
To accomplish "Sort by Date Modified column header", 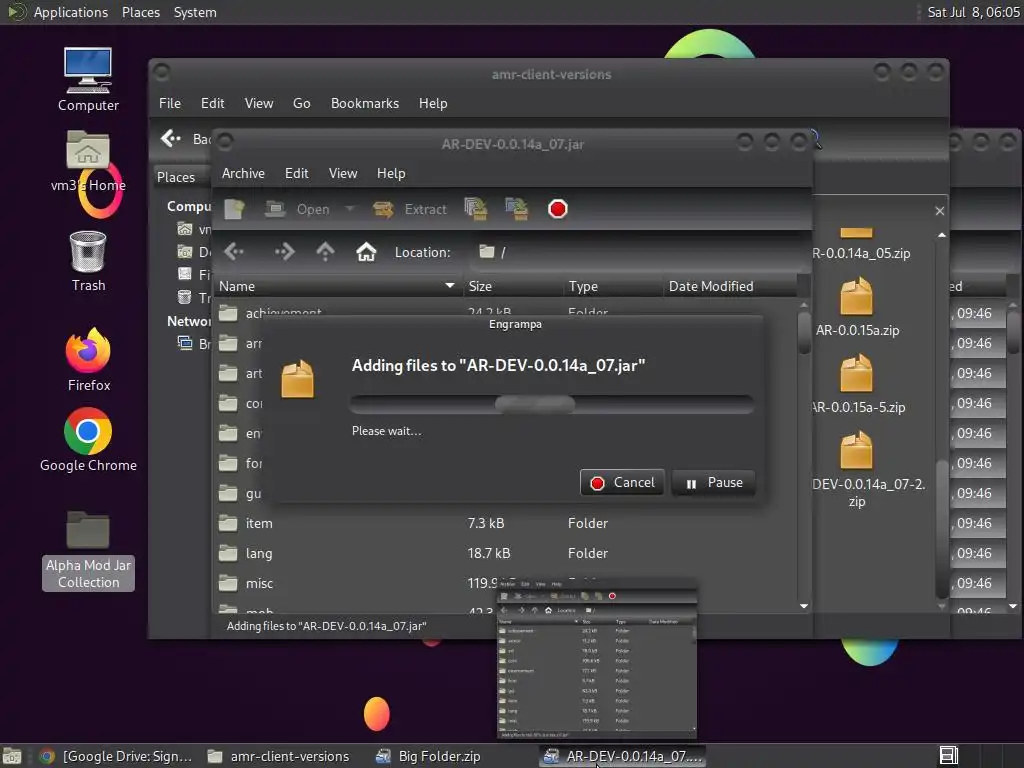I will pos(730,286).
